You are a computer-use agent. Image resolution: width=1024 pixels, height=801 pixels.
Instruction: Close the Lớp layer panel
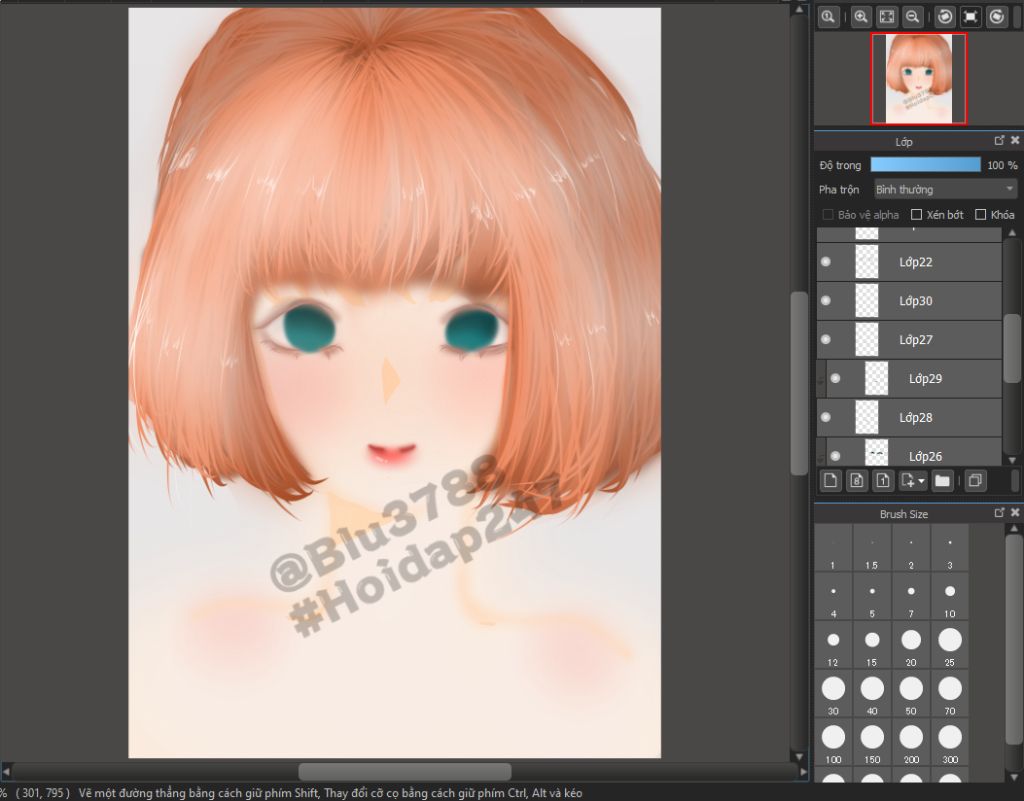[x=1014, y=140]
